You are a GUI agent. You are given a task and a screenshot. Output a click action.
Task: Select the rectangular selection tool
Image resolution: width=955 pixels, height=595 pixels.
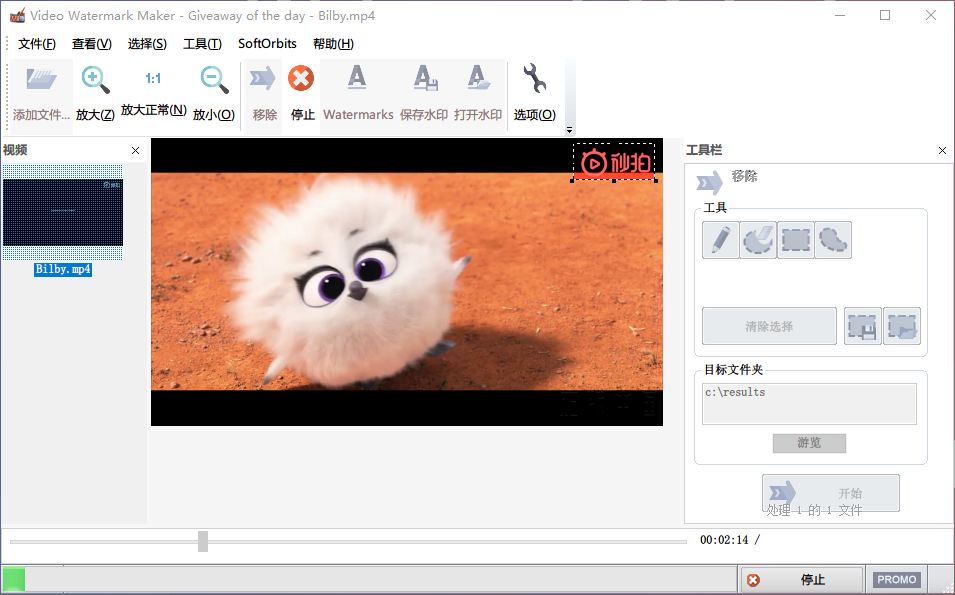[795, 240]
